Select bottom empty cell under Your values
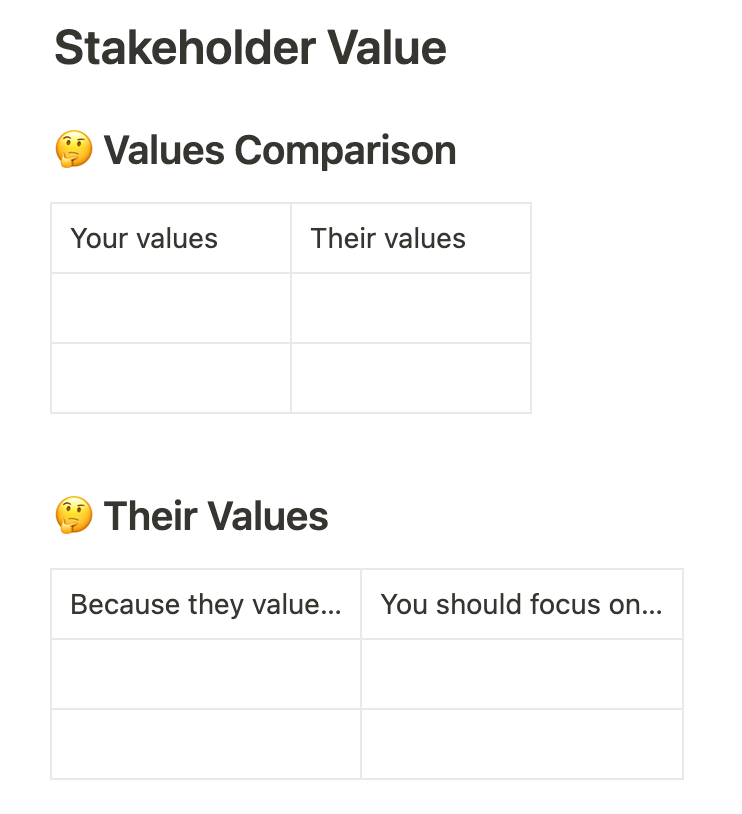 point(171,378)
